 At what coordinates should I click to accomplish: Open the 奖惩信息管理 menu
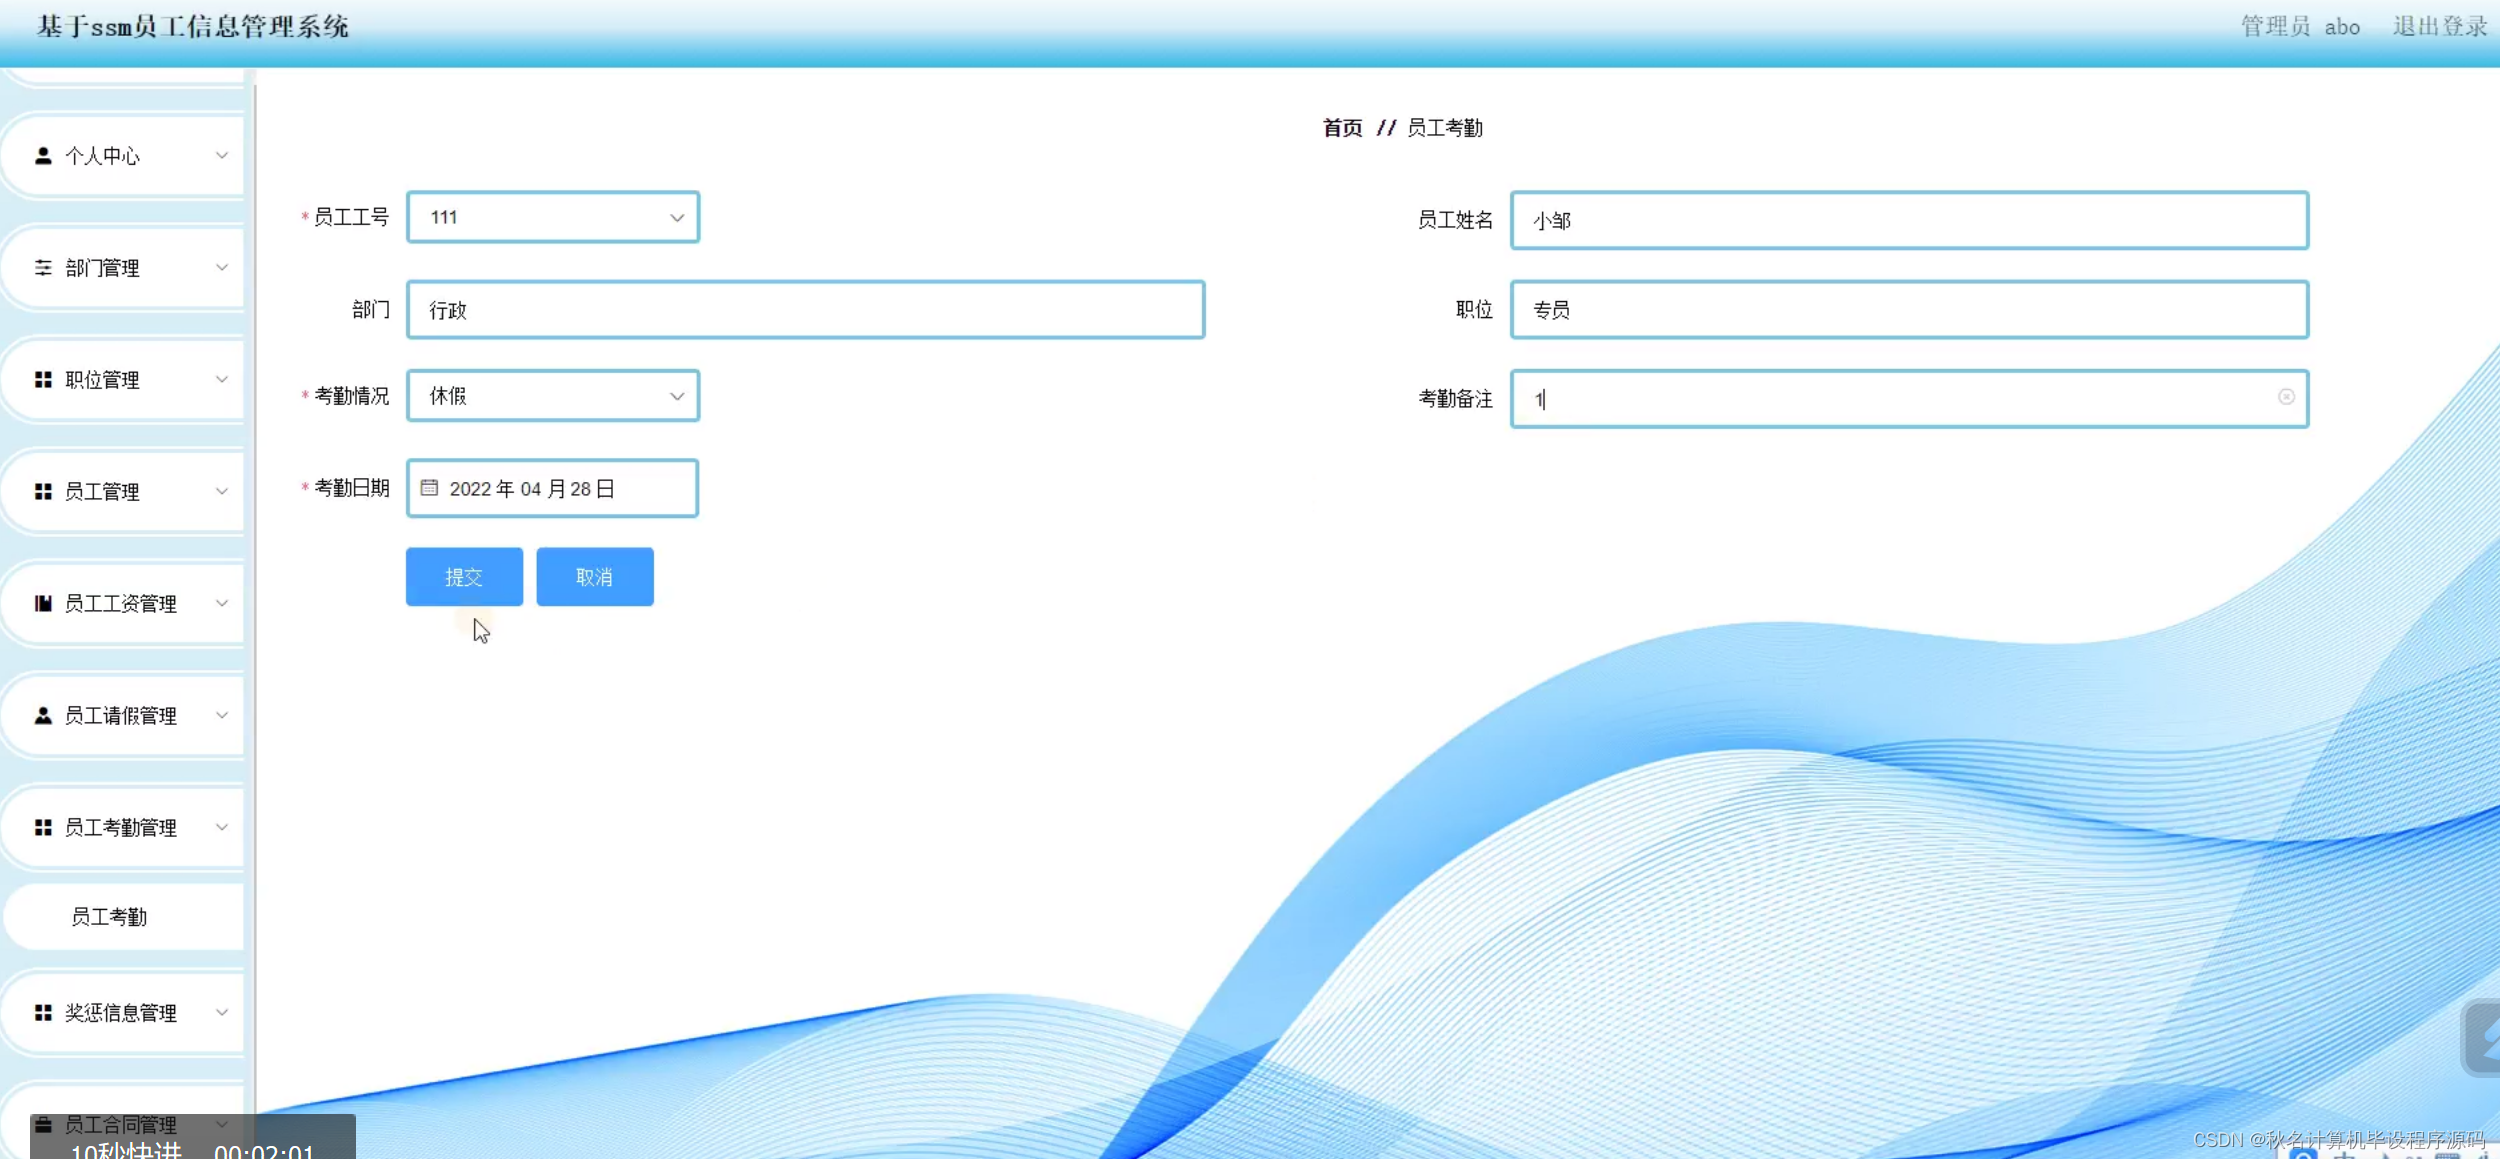point(121,1013)
